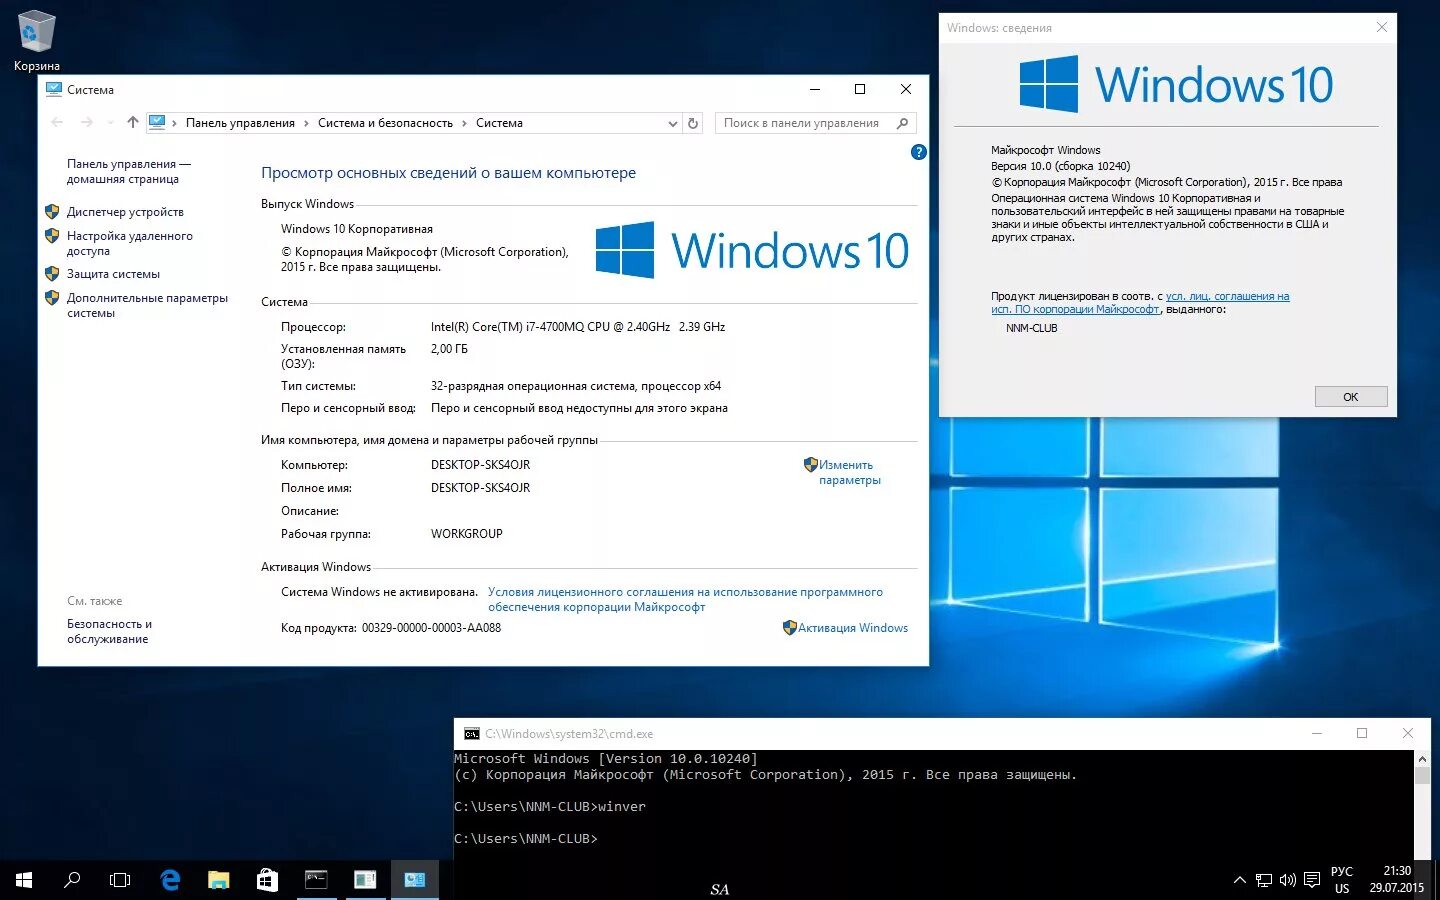Open File Explorer from the taskbar

(219, 880)
